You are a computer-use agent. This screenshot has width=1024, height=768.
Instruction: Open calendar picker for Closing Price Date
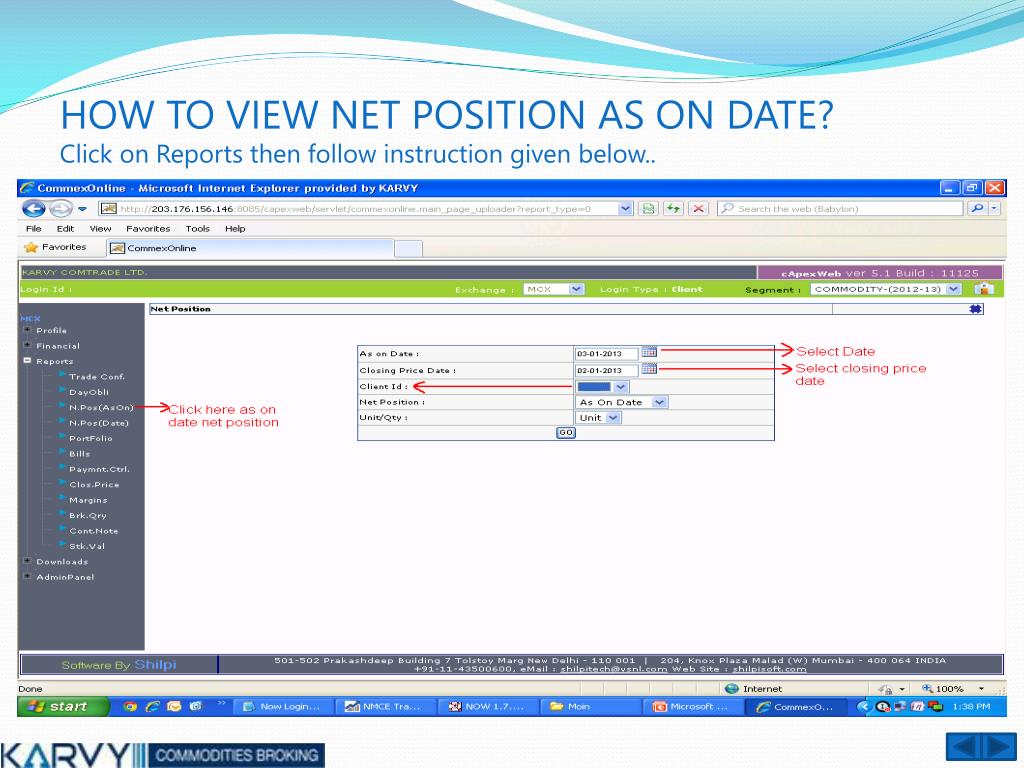tap(648, 369)
